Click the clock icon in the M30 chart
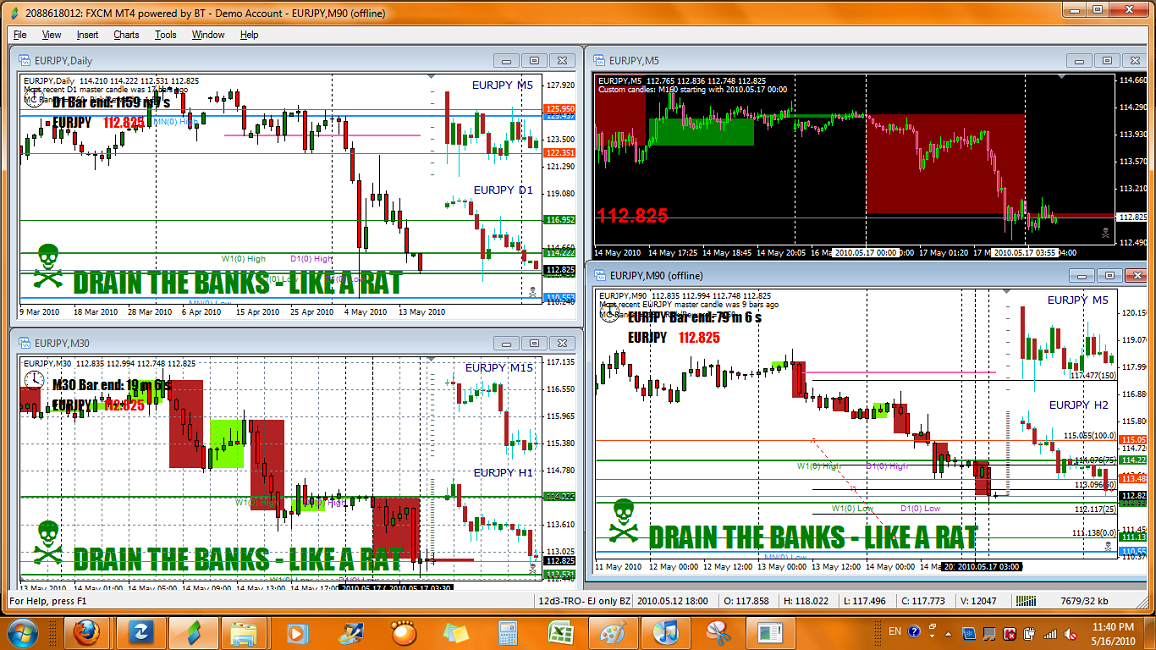Image resolution: width=1156 pixels, height=650 pixels. click(x=33, y=382)
